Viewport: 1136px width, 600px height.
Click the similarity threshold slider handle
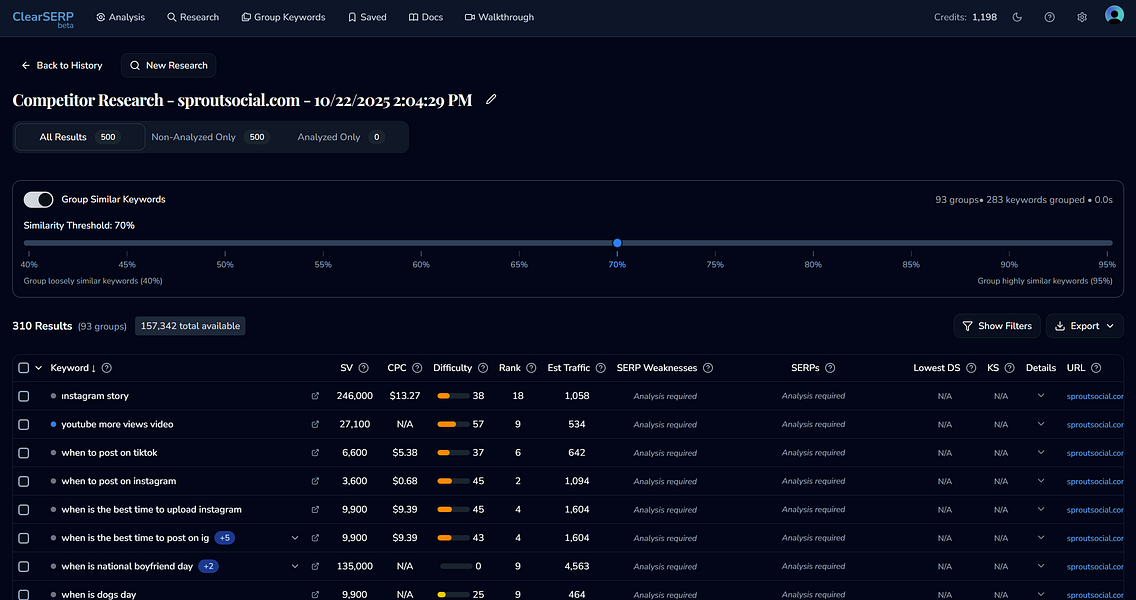617,243
